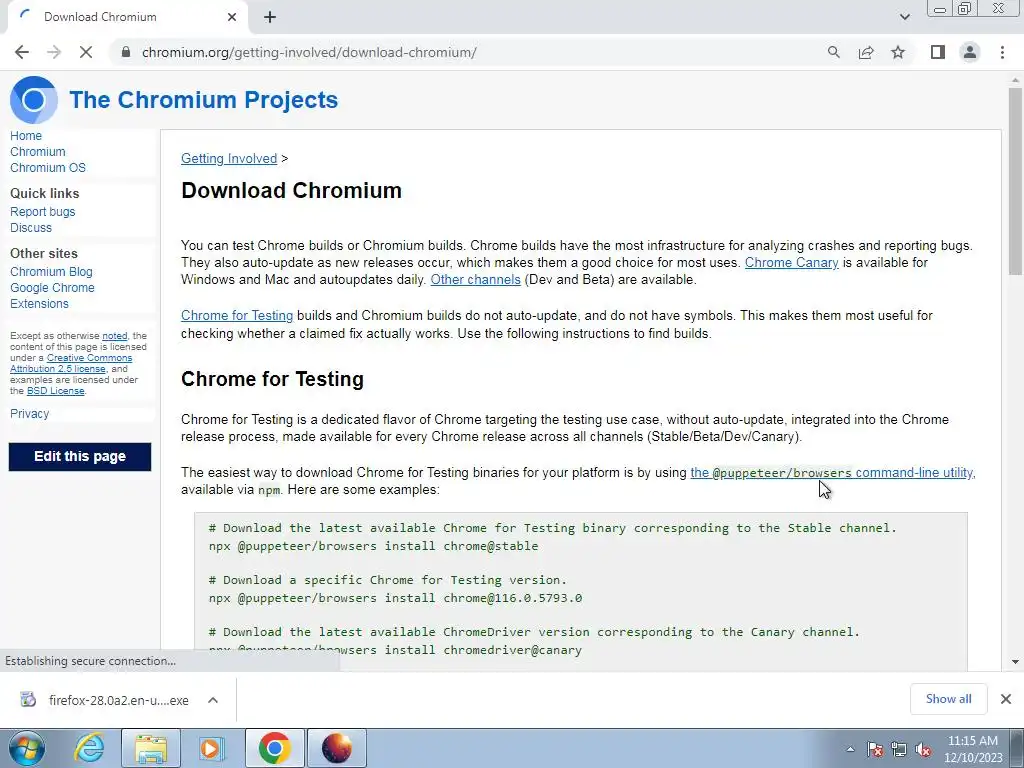The image size is (1024, 768).
Task: Open the taskbar clock showing 11:15 AM
Action: (x=972, y=749)
